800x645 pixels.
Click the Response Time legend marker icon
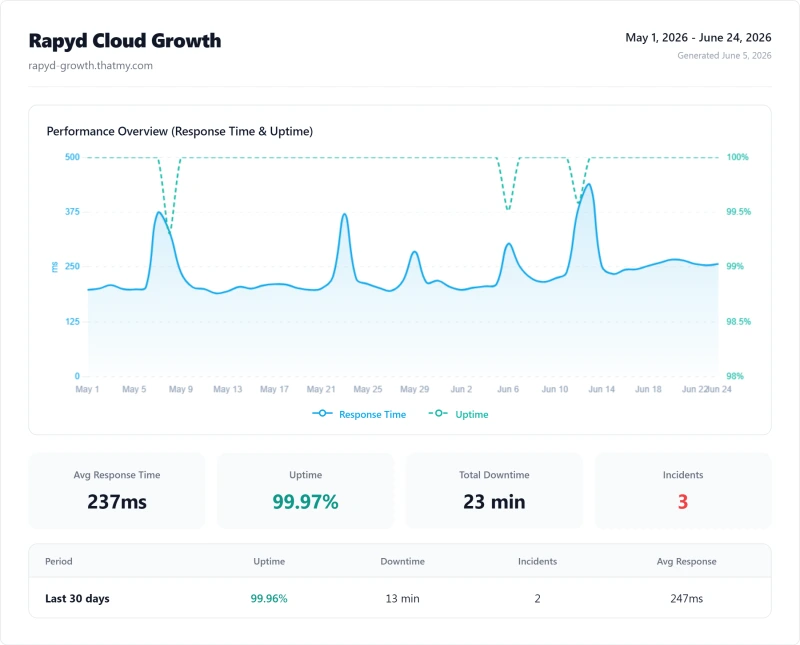(322, 413)
